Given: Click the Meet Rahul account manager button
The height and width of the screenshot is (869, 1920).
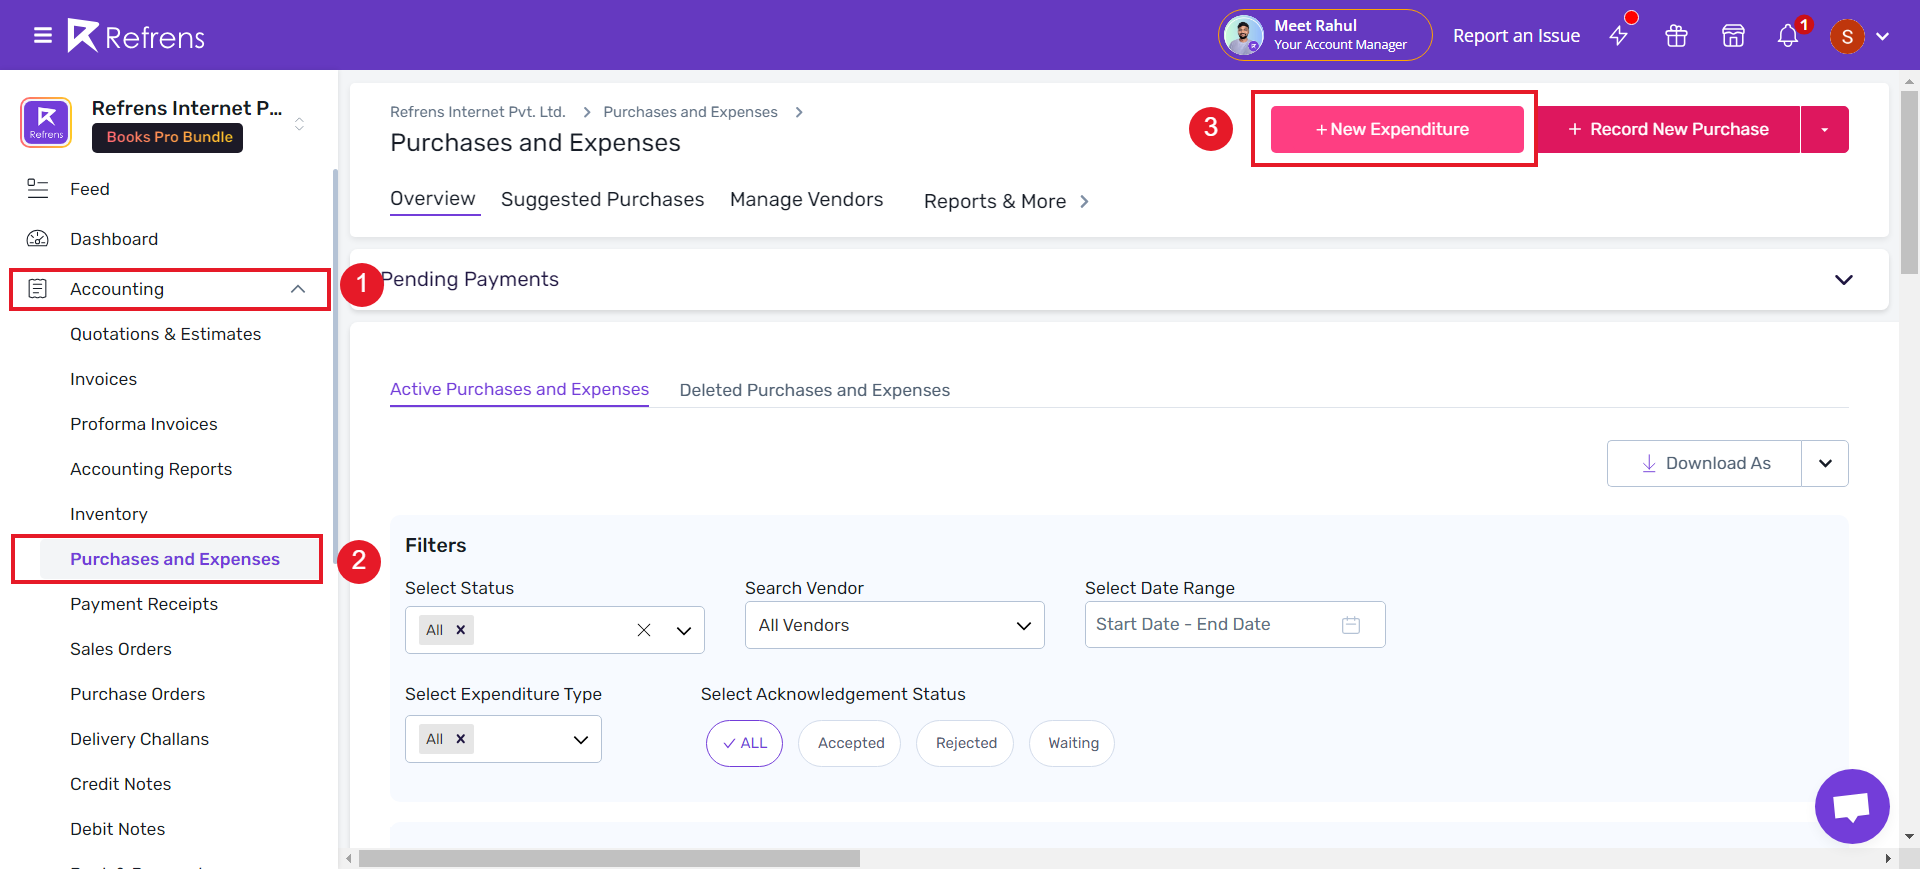Looking at the screenshot, I should click(x=1325, y=36).
